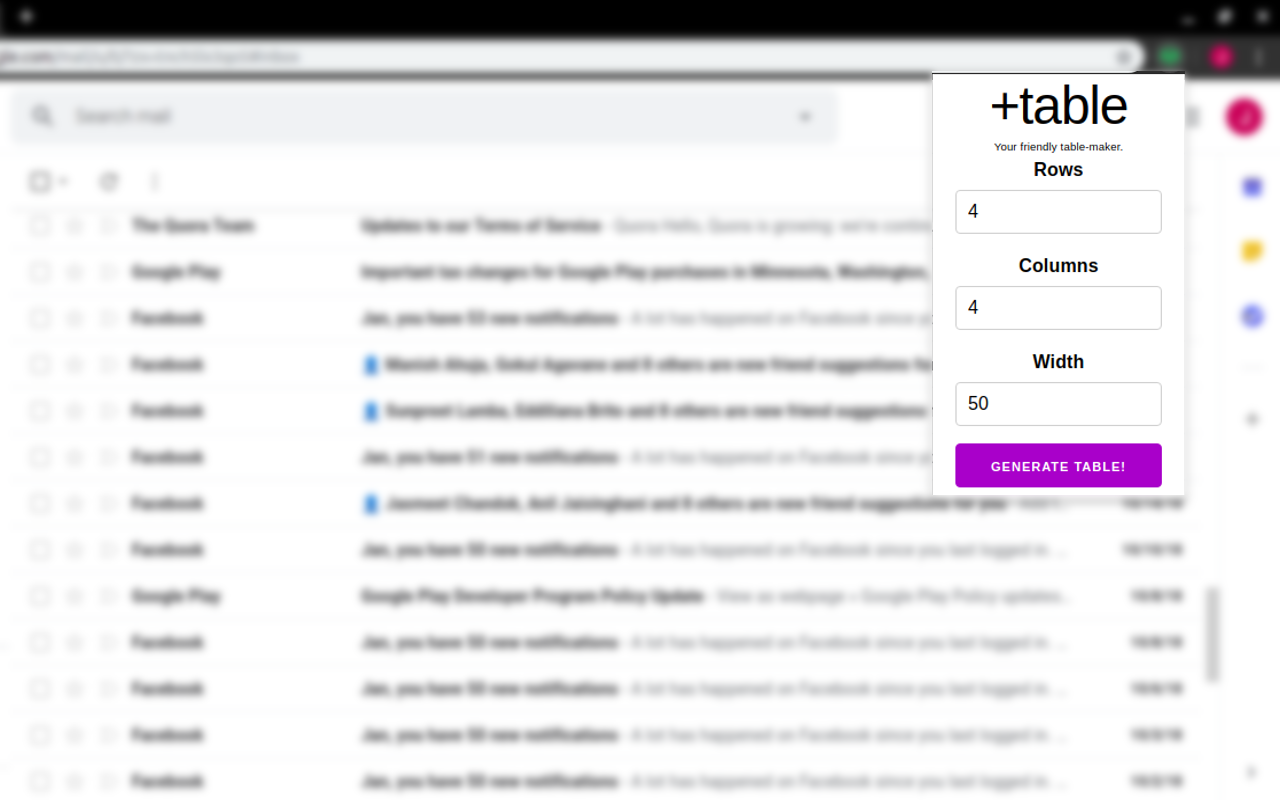Select checkbox for Gurpreet Lamba friend suggestions email

39,411
